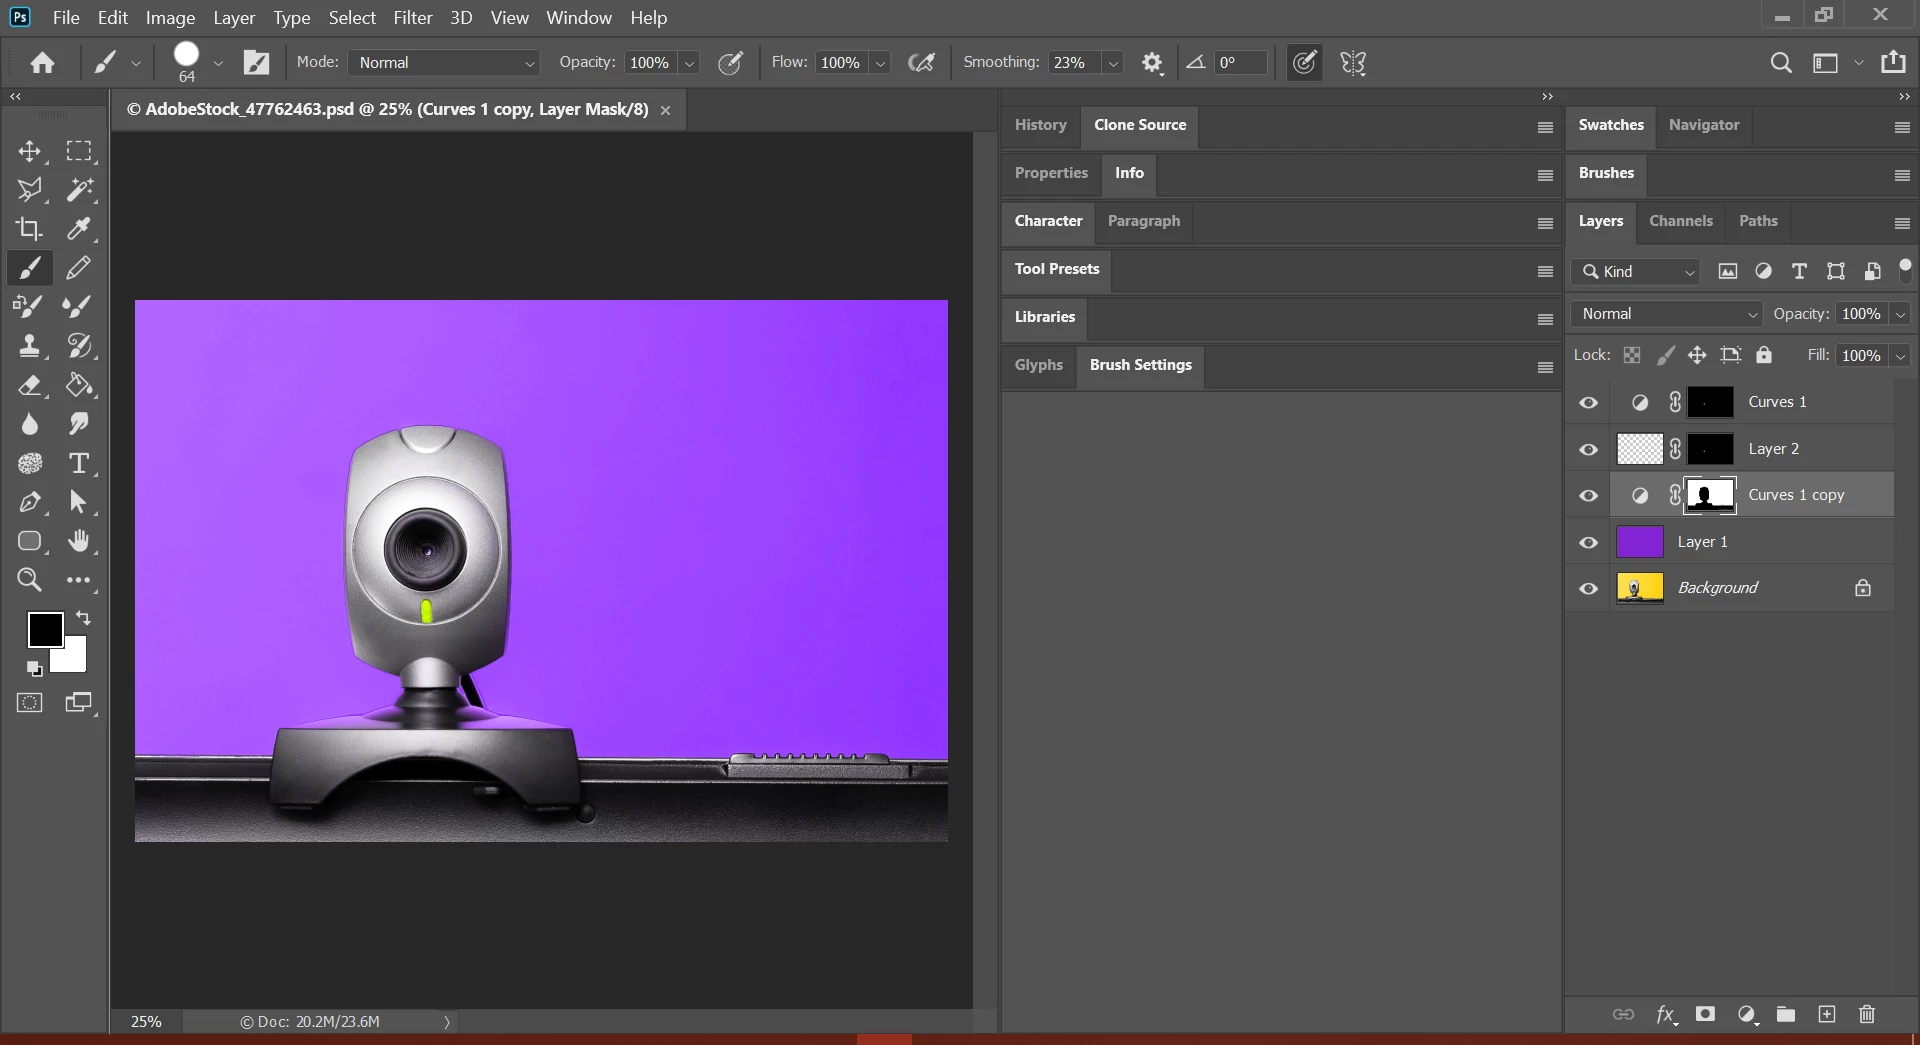Hide the Layer 1 purple fill layer
The image size is (1920, 1045).
[1588, 542]
